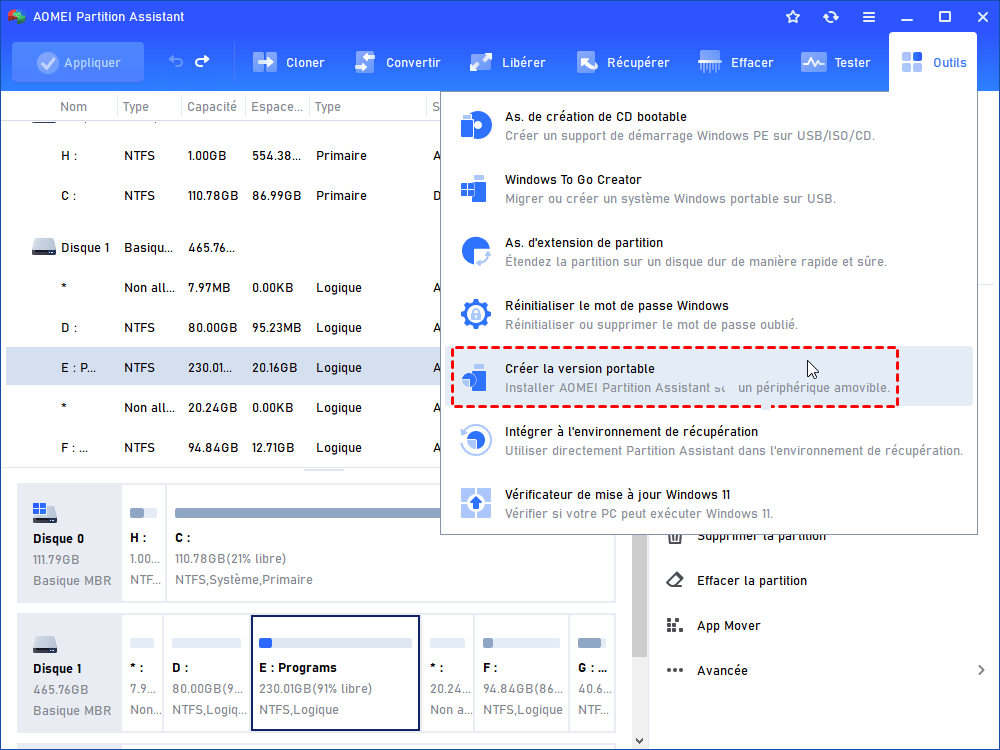Click the partition extension wizard icon
Image resolution: width=1000 pixels, height=750 pixels.
[476, 251]
